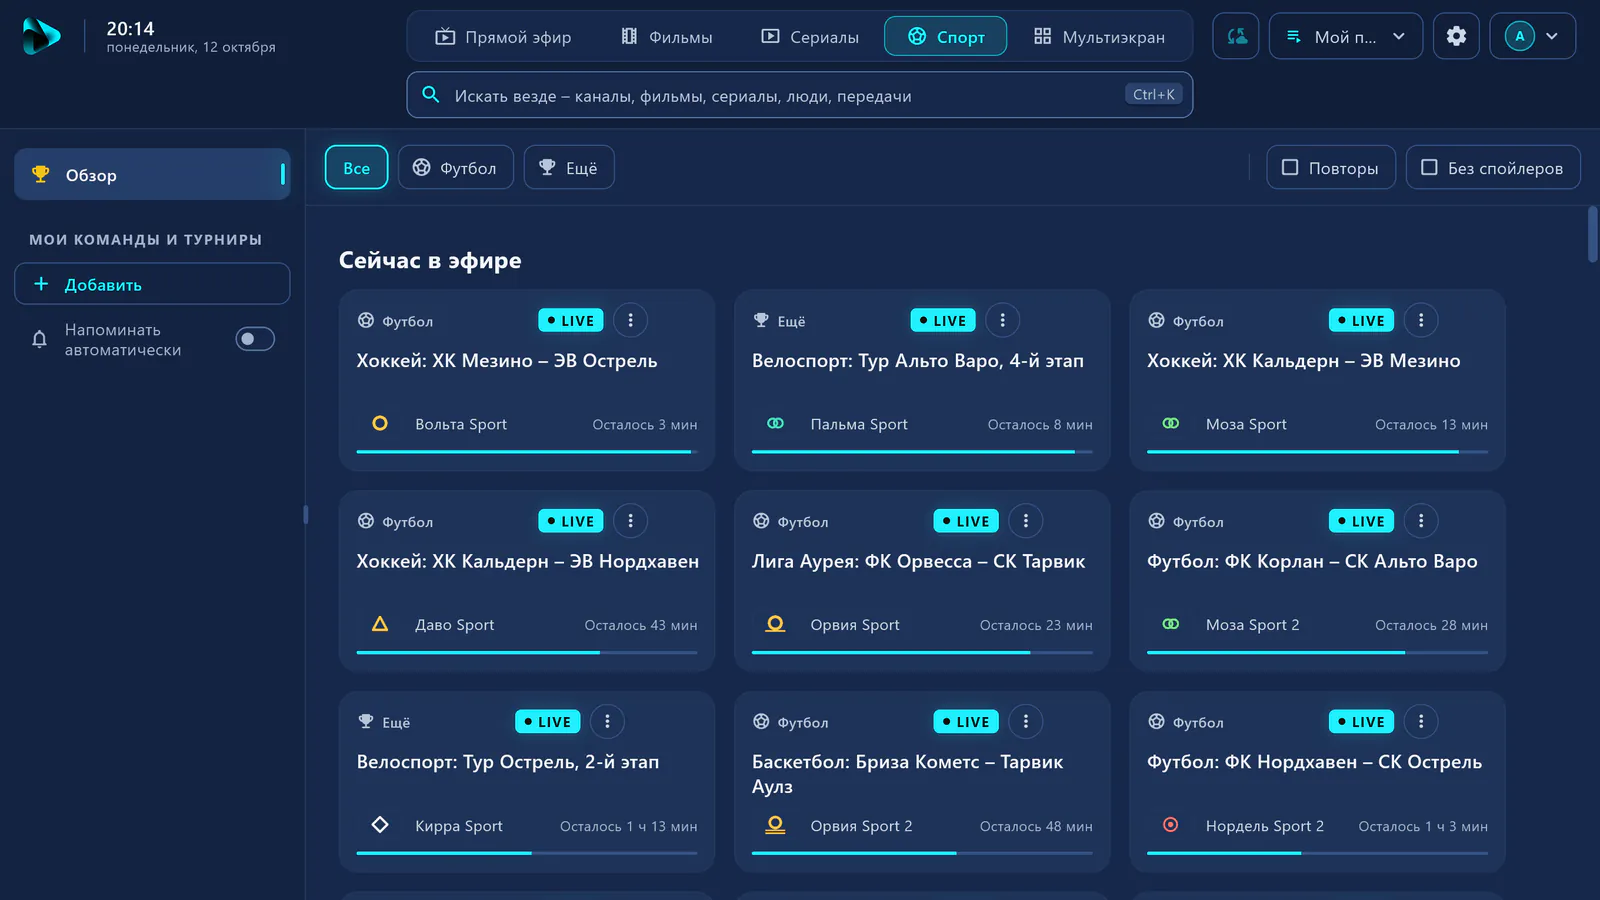Open three-dot menu on ХК Мезино – ЭВ Острель card
The image size is (1600, 900).
click(630, 320)
